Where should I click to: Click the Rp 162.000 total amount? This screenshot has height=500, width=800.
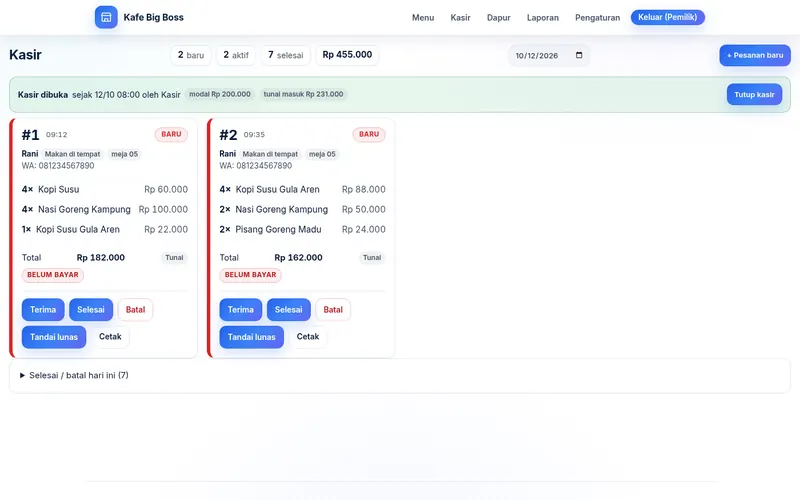point(298,258)
